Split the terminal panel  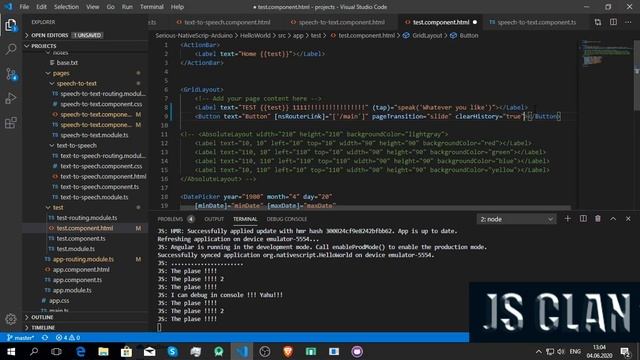click(x=583, y=219)
